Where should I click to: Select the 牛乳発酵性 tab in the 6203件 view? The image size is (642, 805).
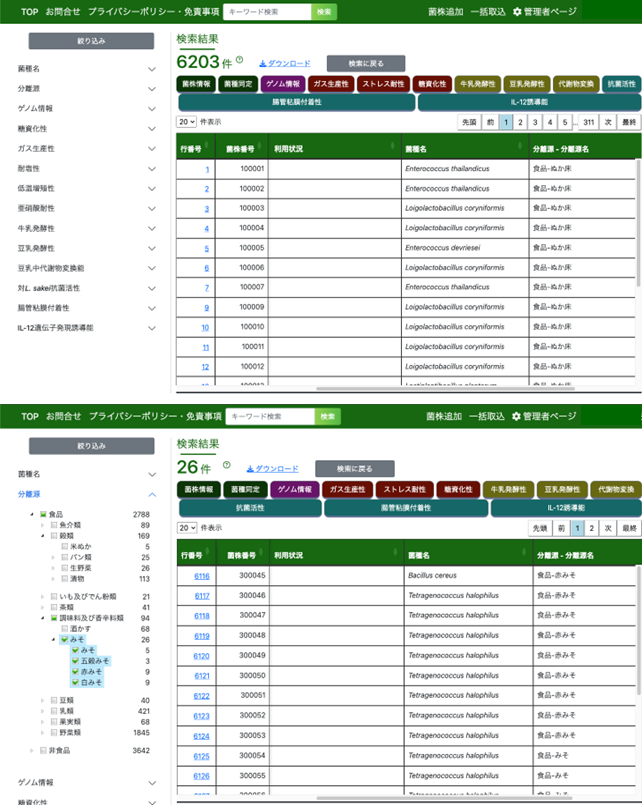pyautogui.click(x=478, y=84)
